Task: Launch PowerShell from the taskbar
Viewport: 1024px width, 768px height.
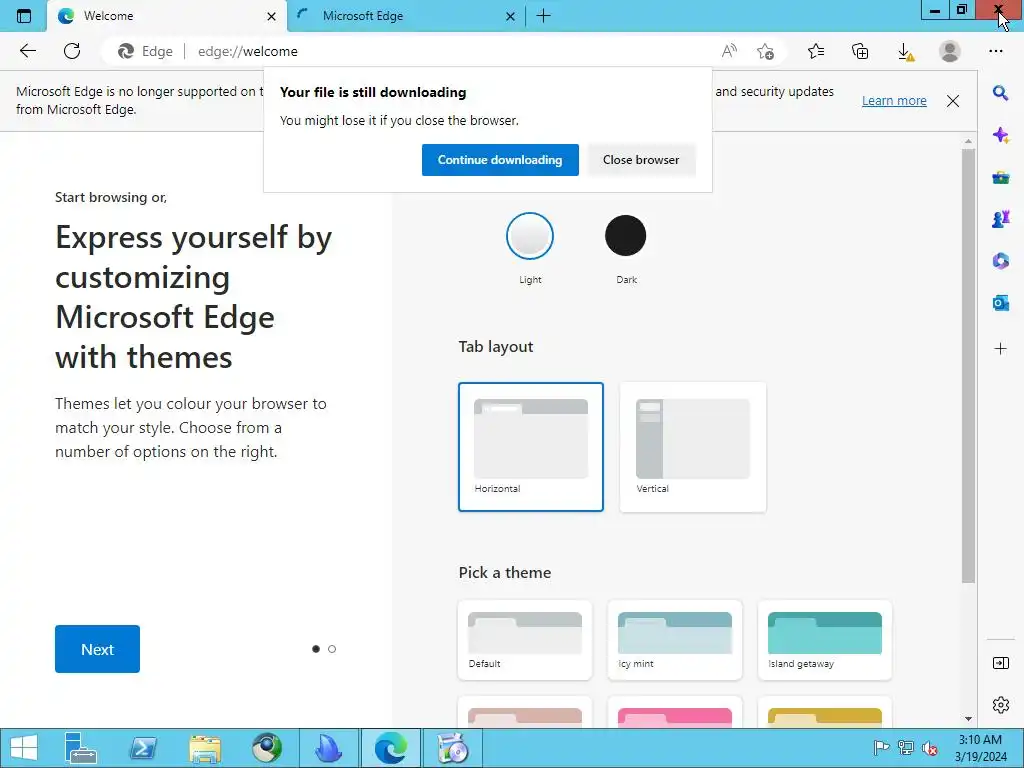Action: (x=143, y=748)
